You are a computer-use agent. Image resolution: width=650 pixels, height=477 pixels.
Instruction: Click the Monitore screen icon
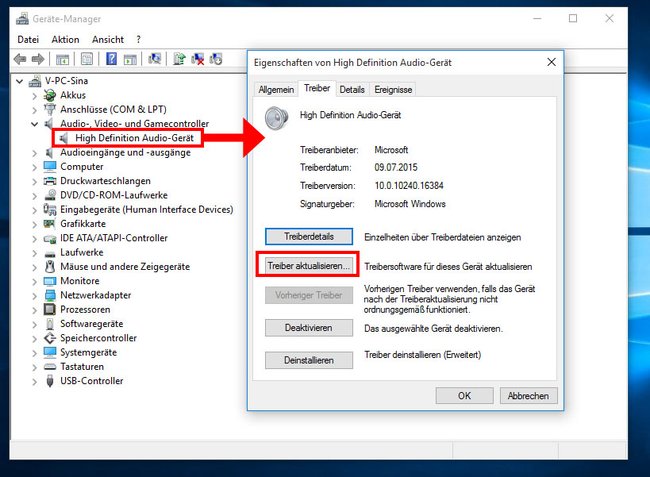tap(50, 281)
